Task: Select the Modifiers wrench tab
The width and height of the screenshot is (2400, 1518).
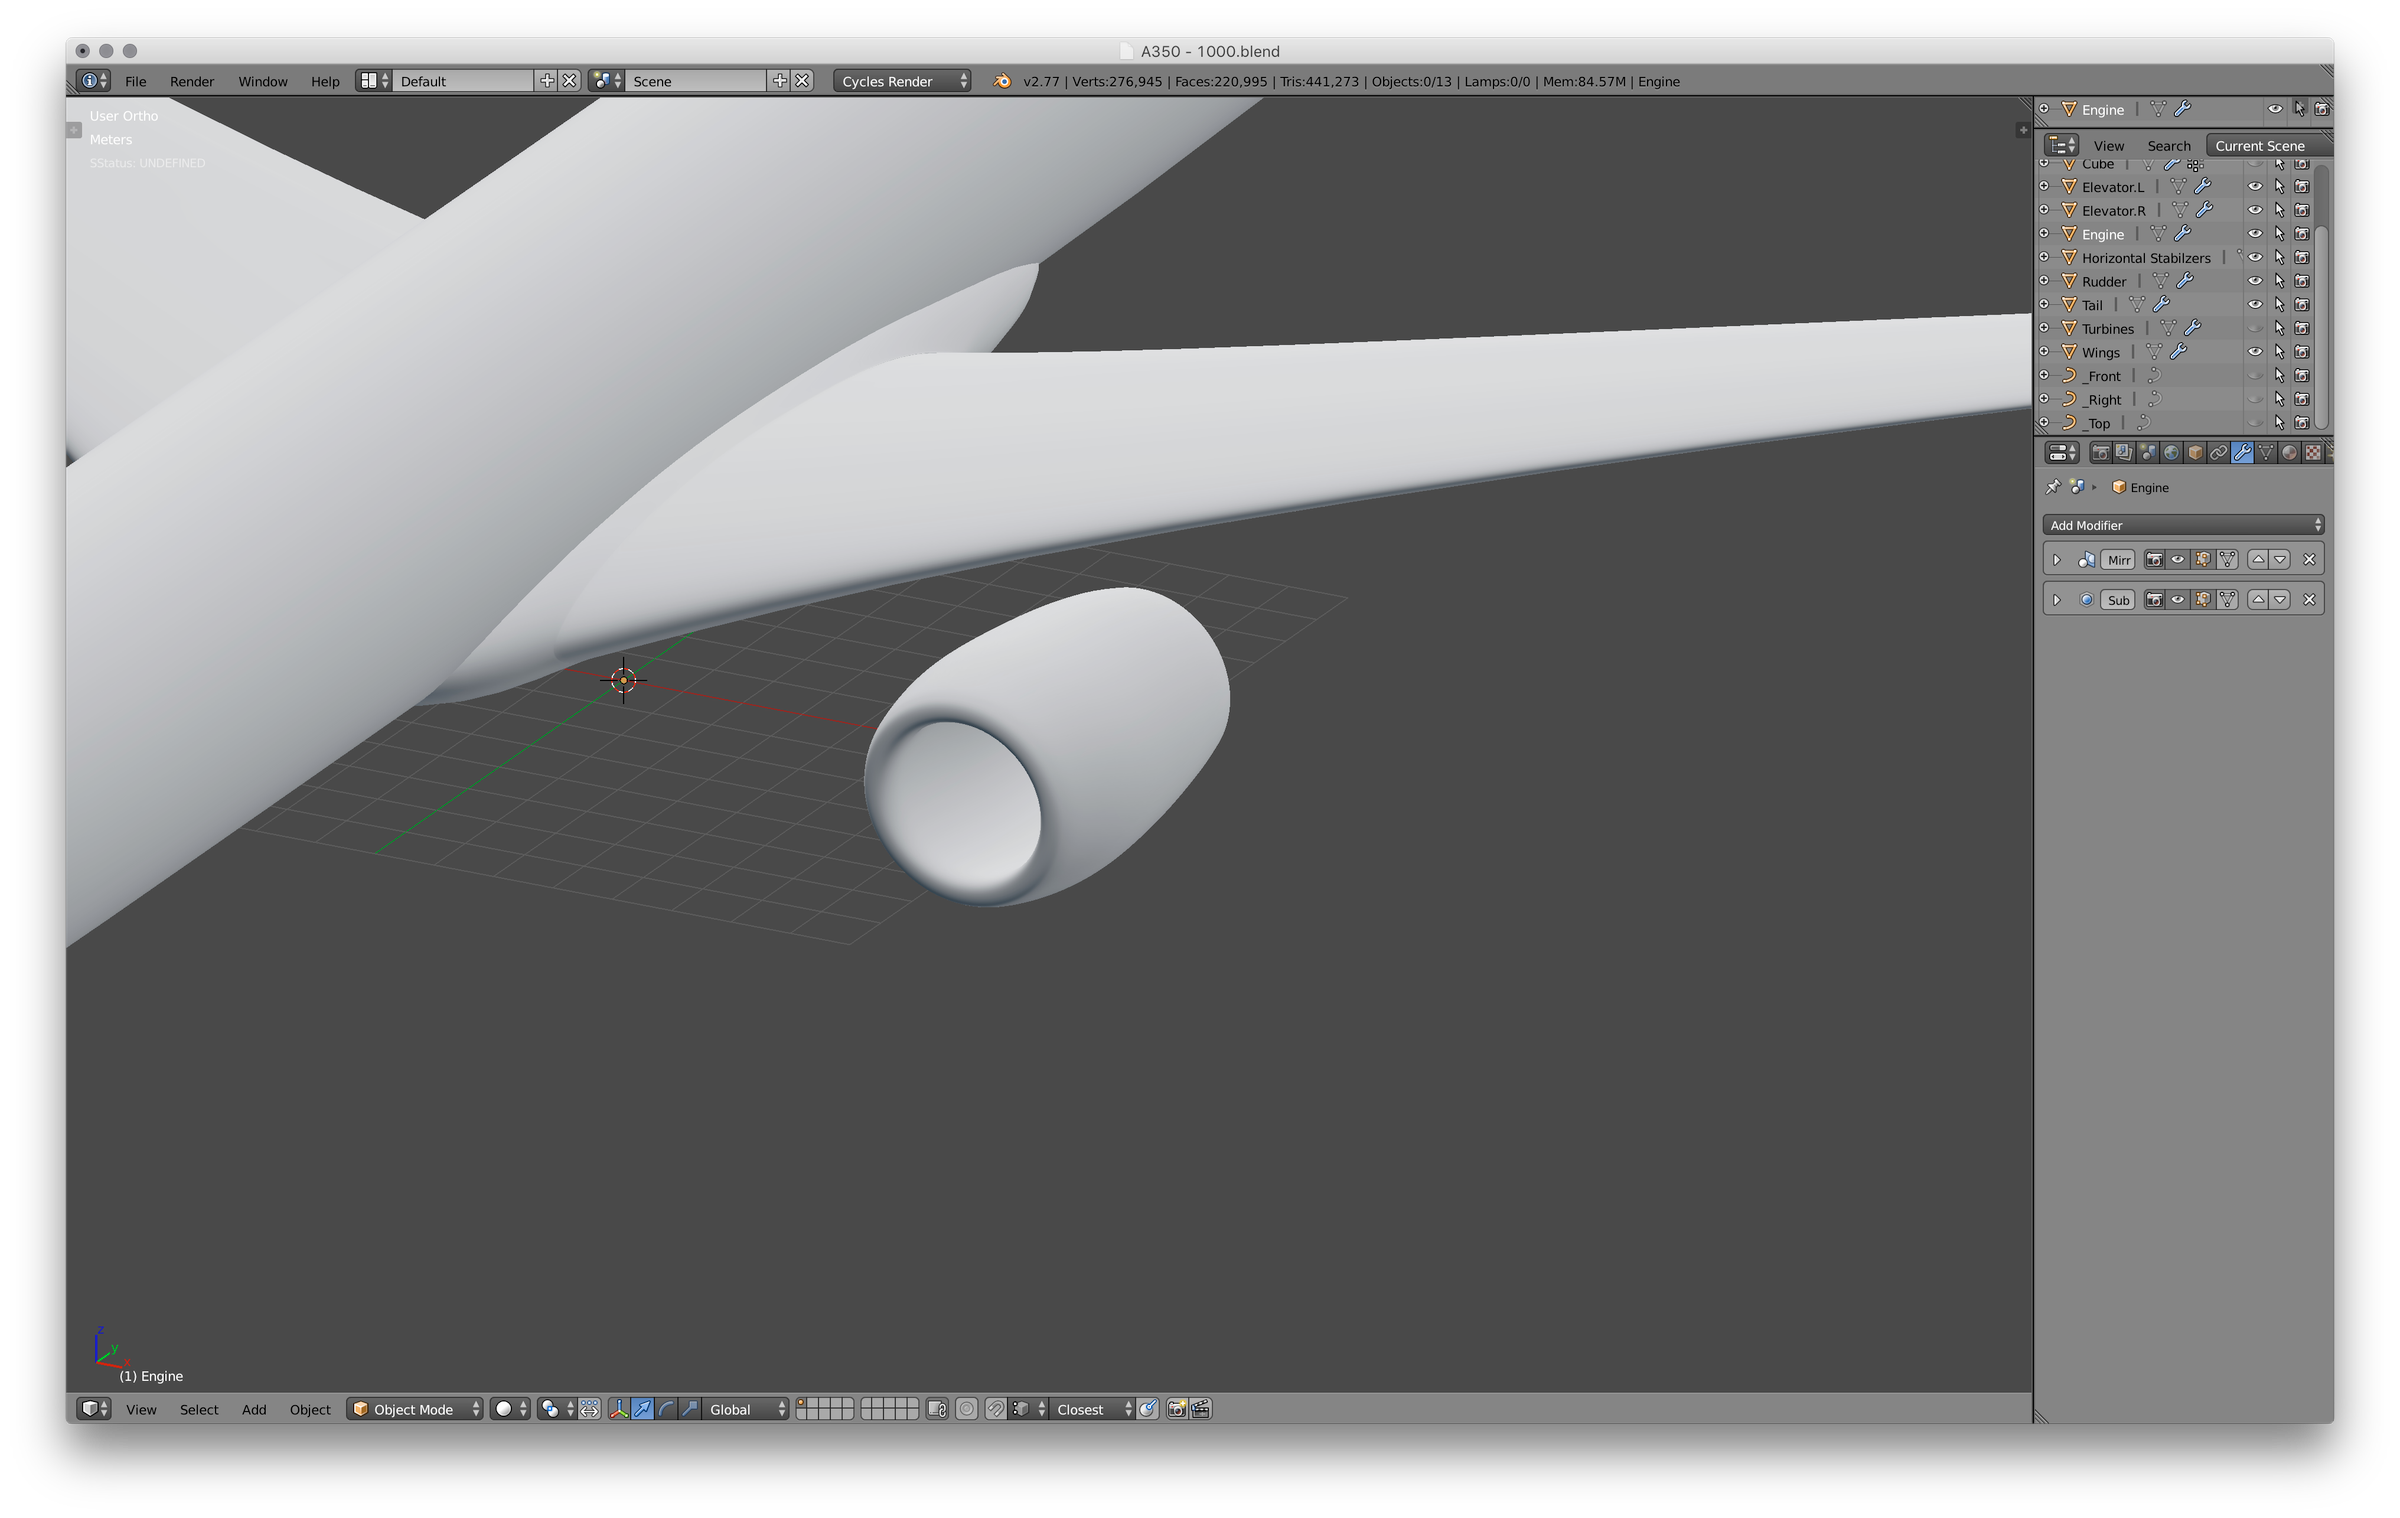Action: click(x=2243, y=452)
